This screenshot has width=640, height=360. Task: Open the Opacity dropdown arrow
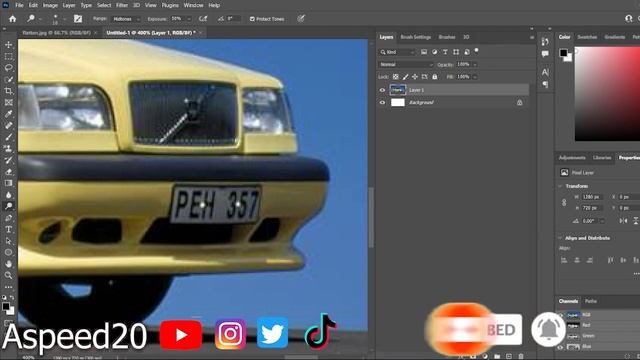(x=475, y=64)
